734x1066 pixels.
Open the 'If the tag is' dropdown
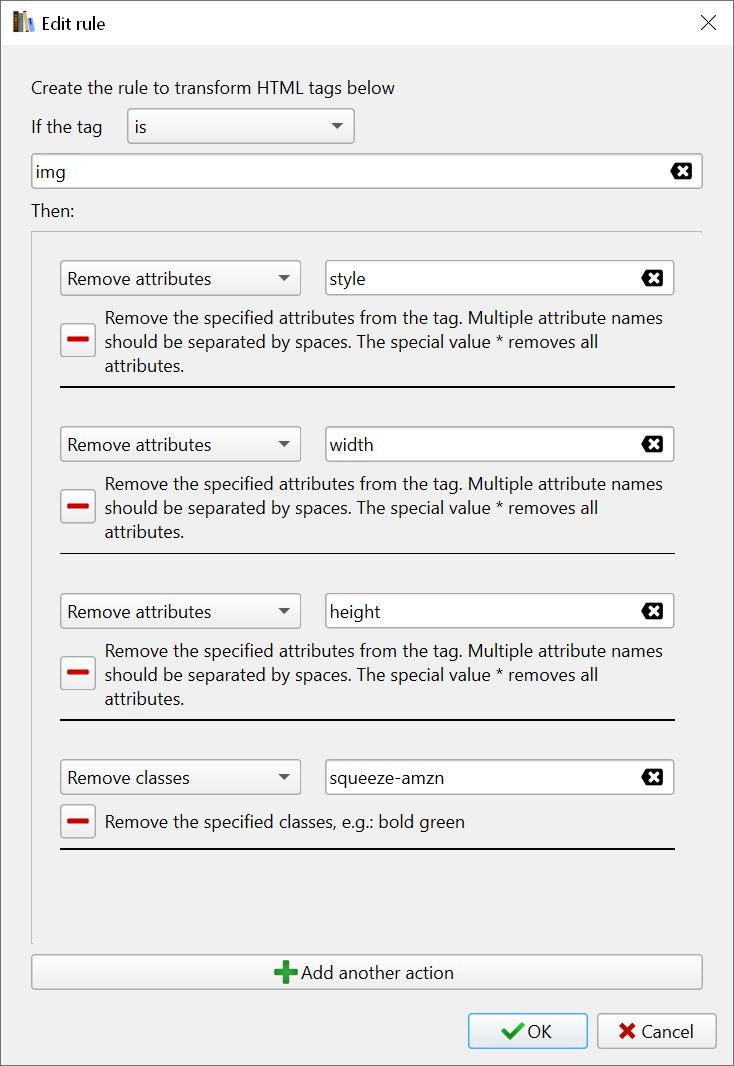[x=240, y=127]
